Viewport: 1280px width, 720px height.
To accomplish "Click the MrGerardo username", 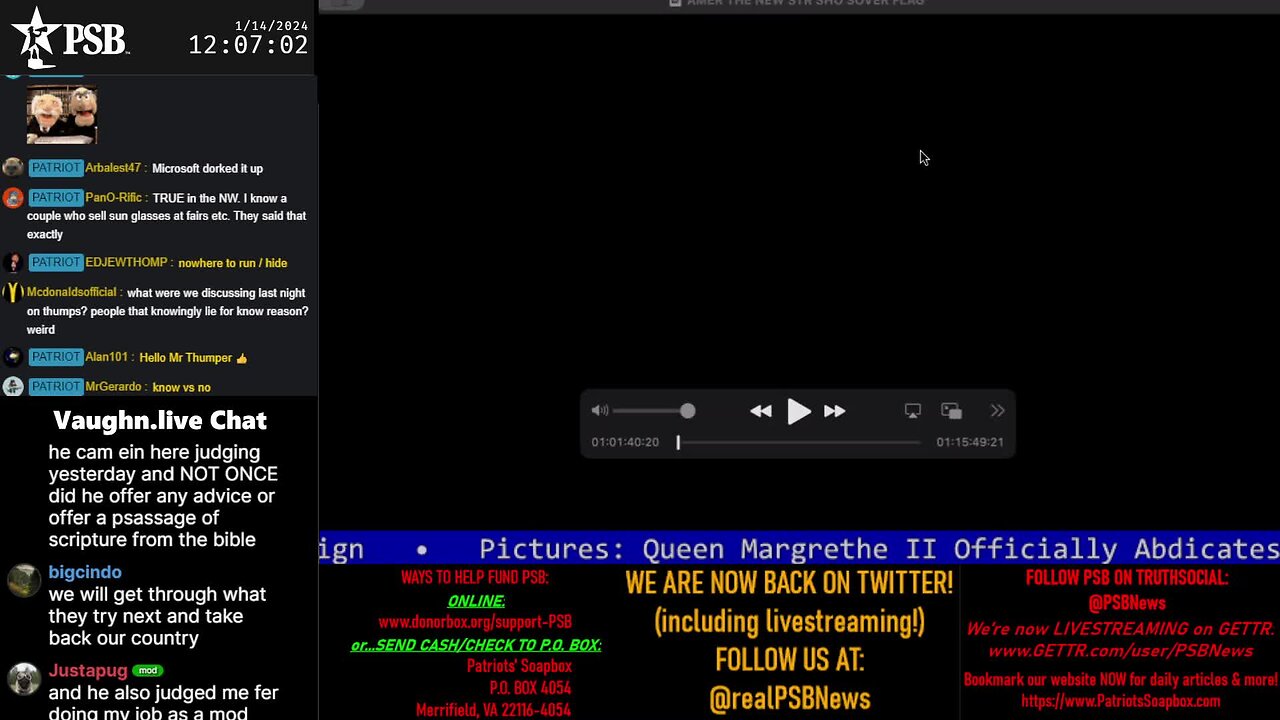I will 114,387.
